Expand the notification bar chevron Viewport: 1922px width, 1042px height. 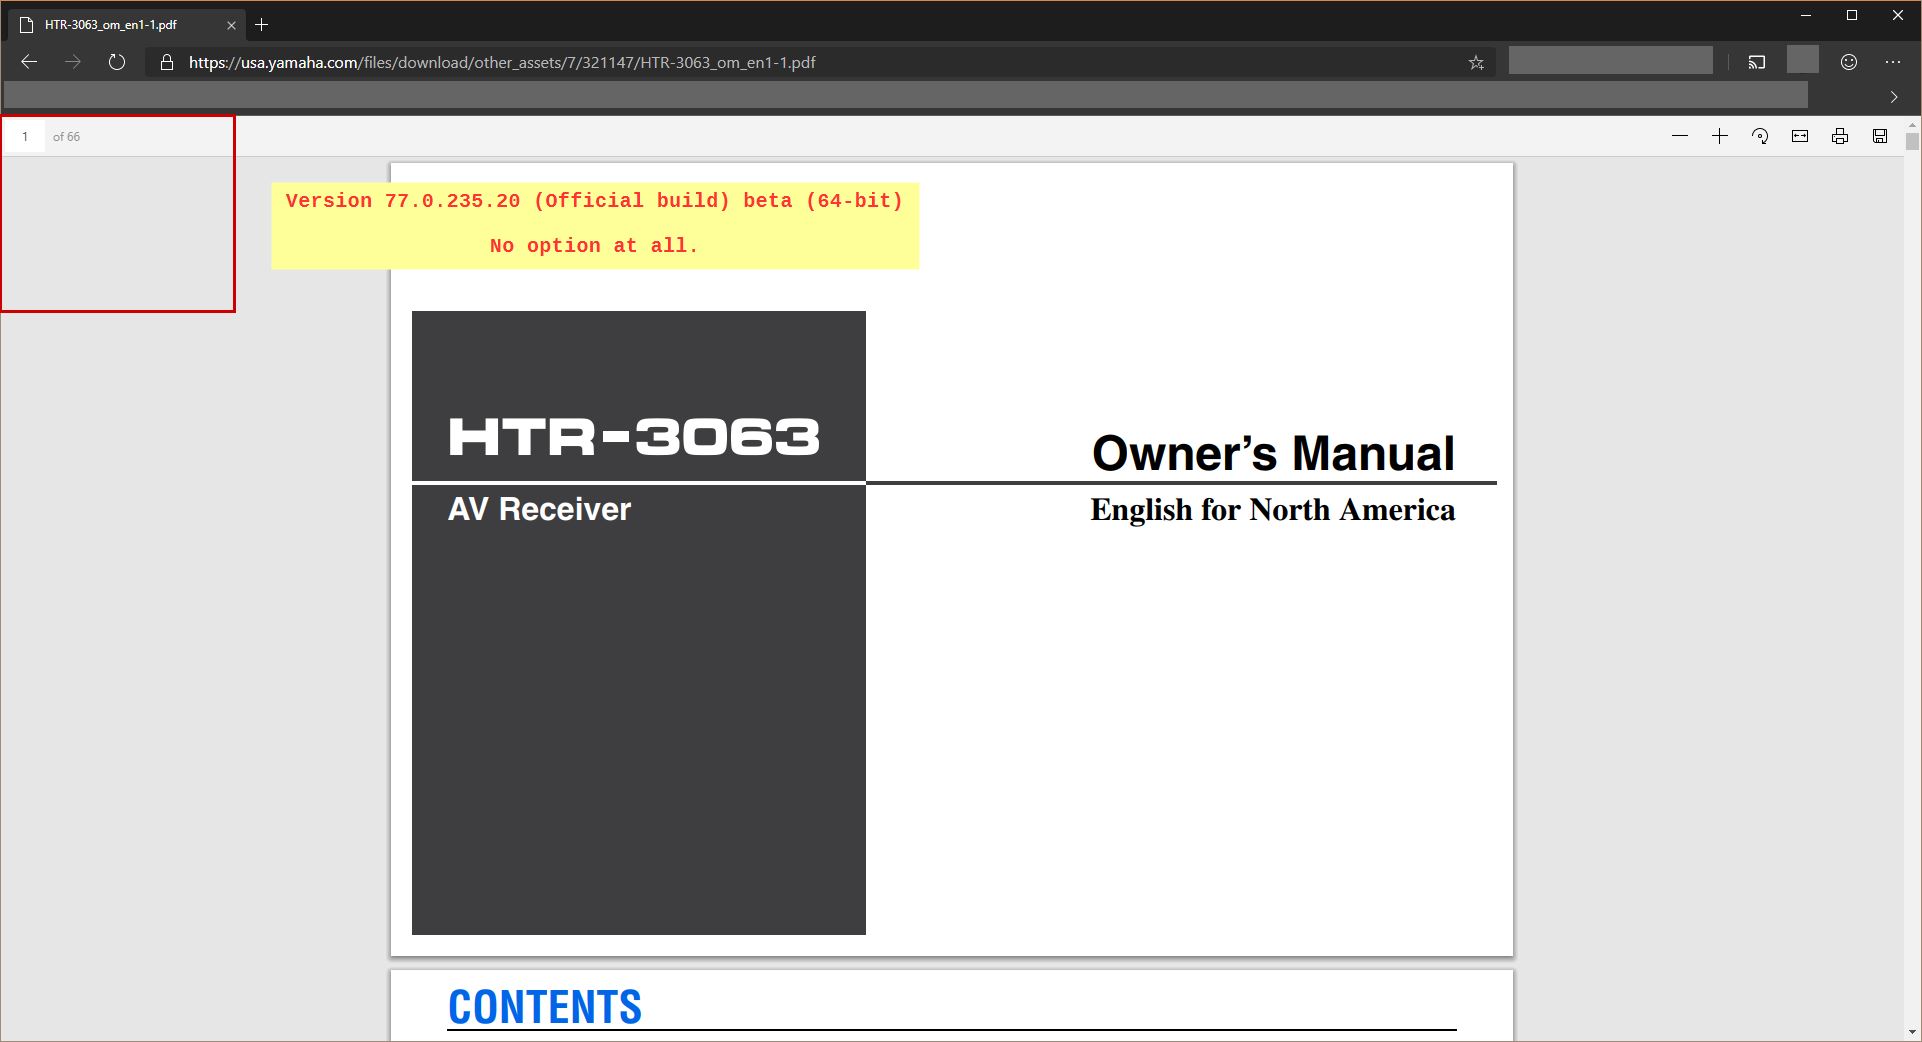click(1893, 97)
